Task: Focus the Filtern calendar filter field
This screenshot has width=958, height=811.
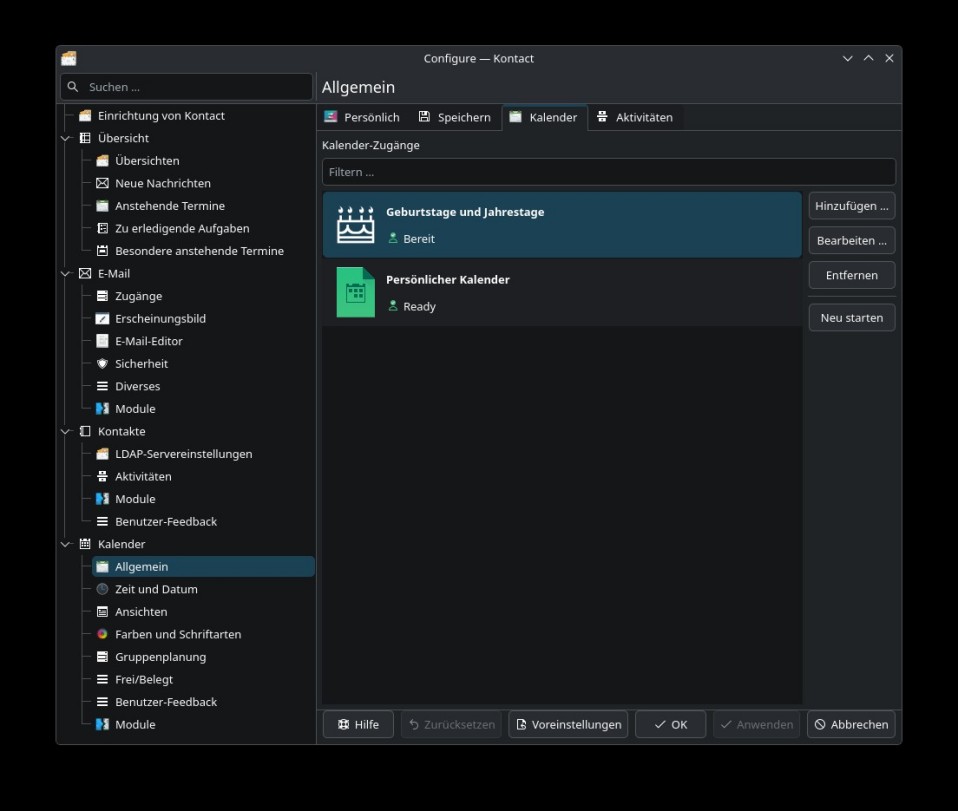Action: click(609, 172)
